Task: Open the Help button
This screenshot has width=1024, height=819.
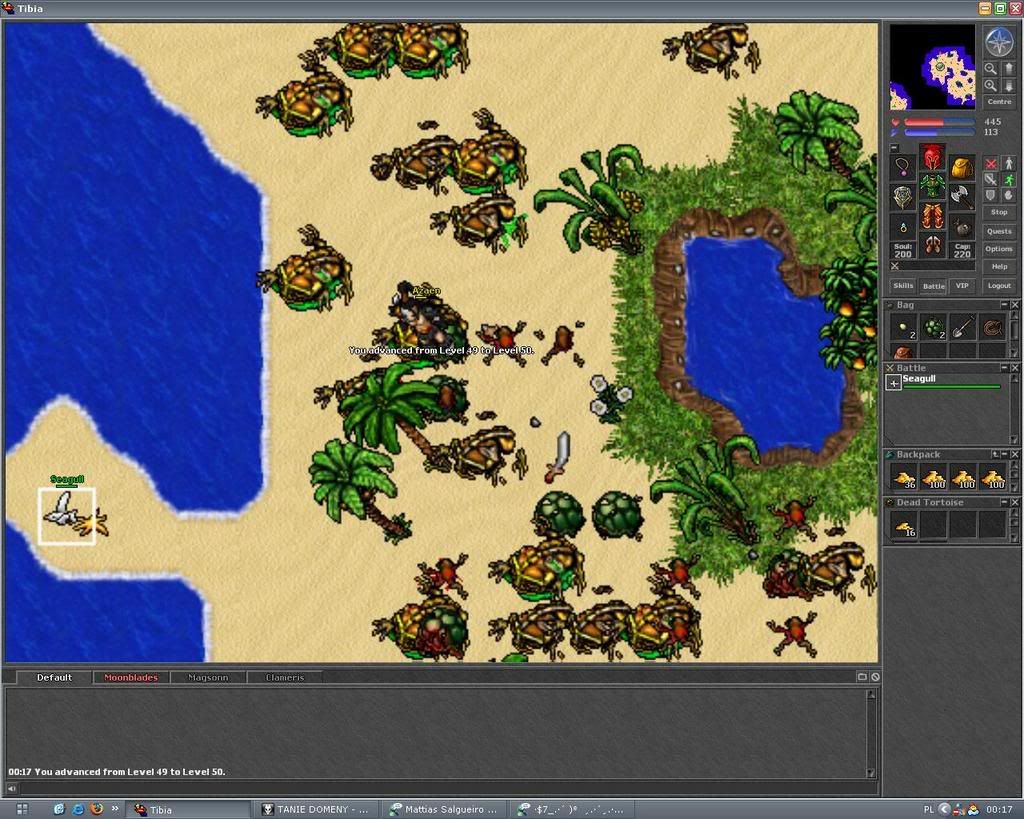Action: click(999, 266)
